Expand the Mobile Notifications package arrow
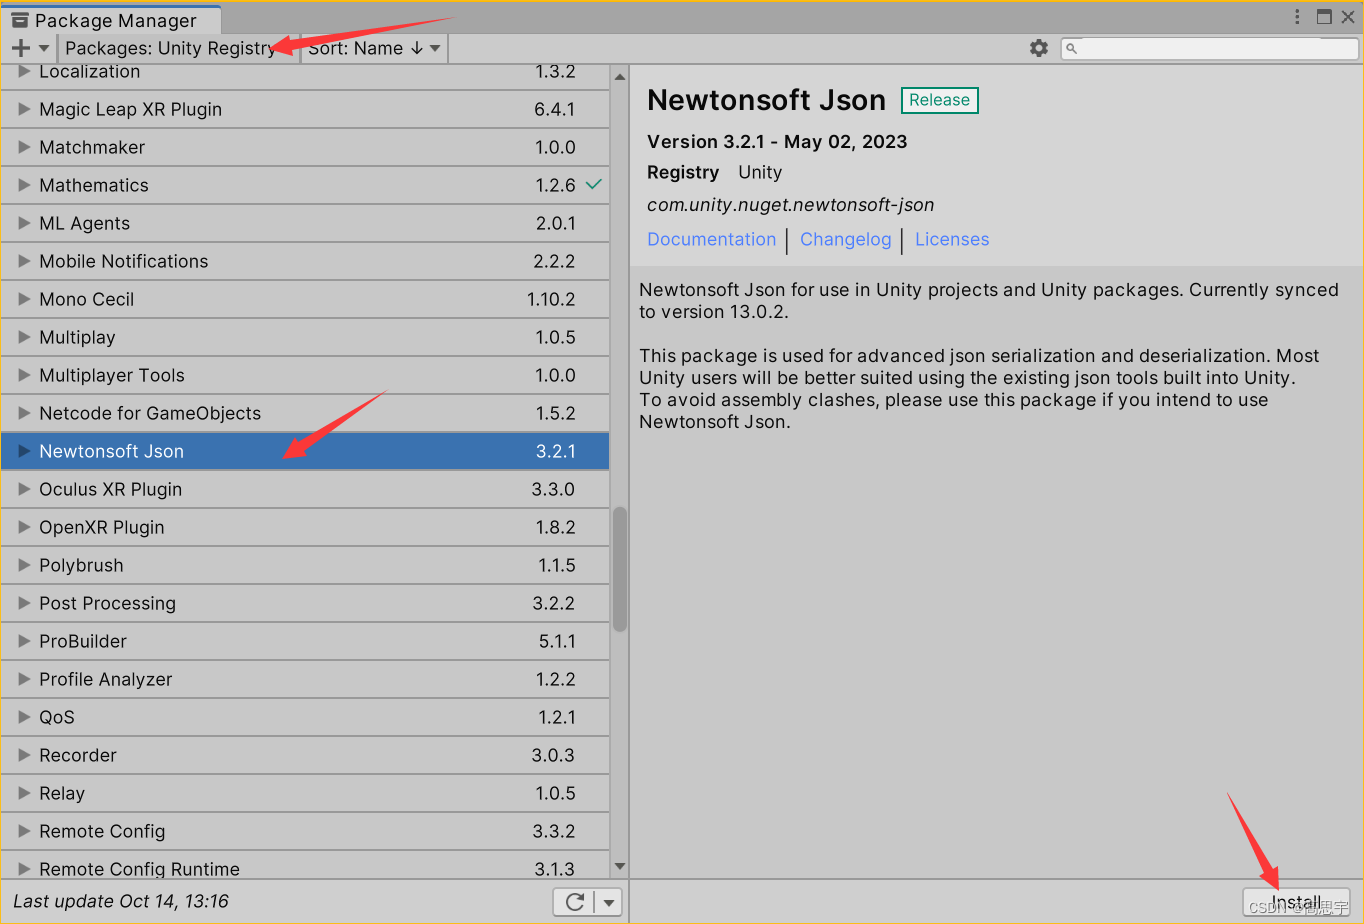This screenshot has height=924, width=1364. pos(25,261)
